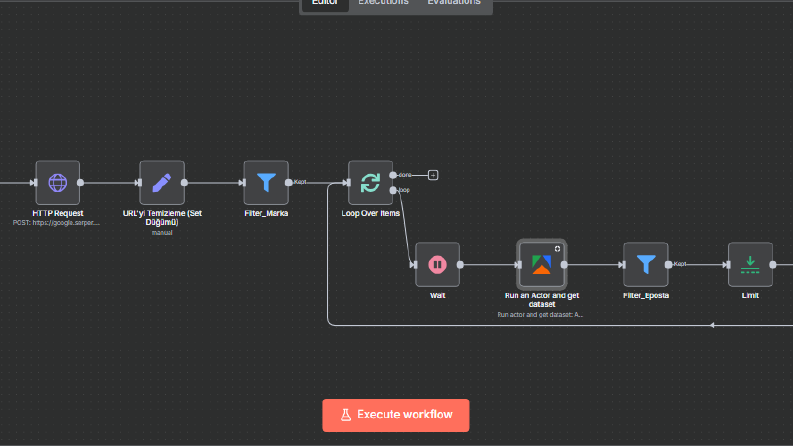This screenshot has width=793, height=446.
Task: Switch to the Executions tab
Action: (x=383, y=3)
